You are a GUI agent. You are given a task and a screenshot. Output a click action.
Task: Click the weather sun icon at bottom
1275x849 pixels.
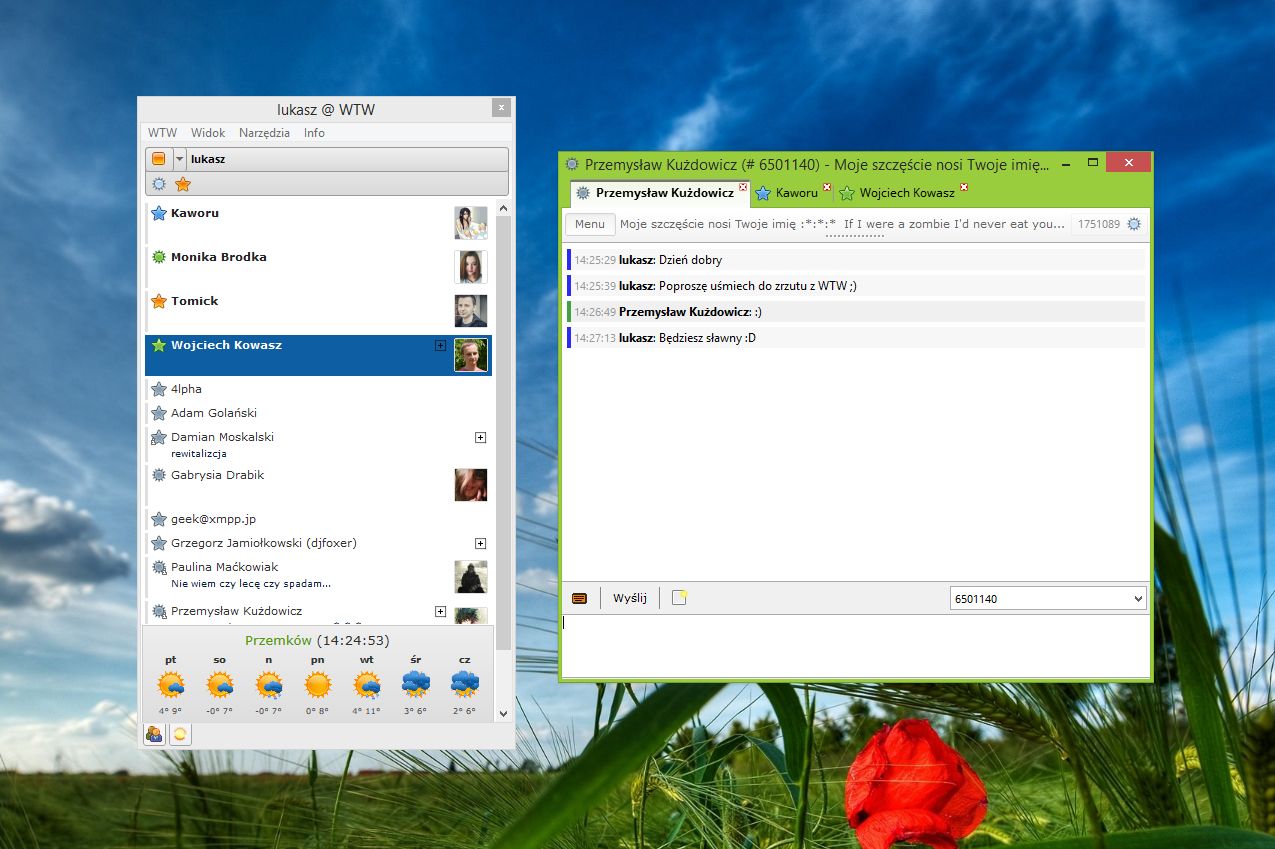click(x=180, y=735)
